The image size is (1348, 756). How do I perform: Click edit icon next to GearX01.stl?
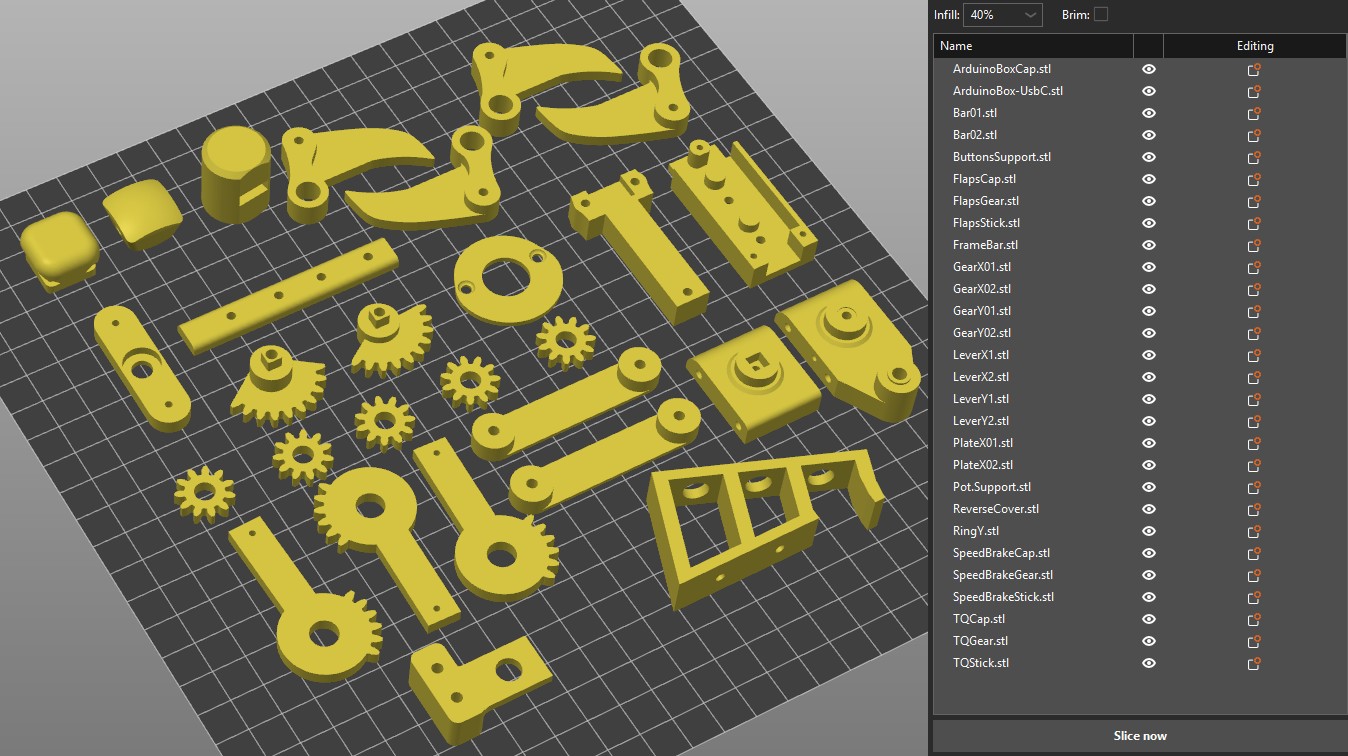(x=1253, y=267)
